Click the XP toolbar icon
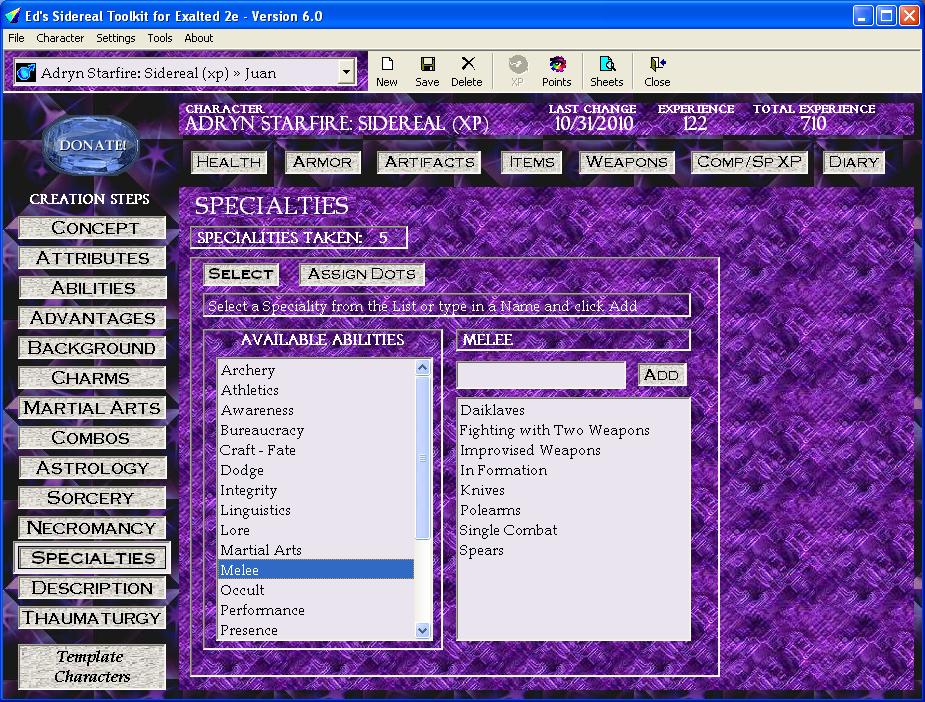 (x=517, y=72)
